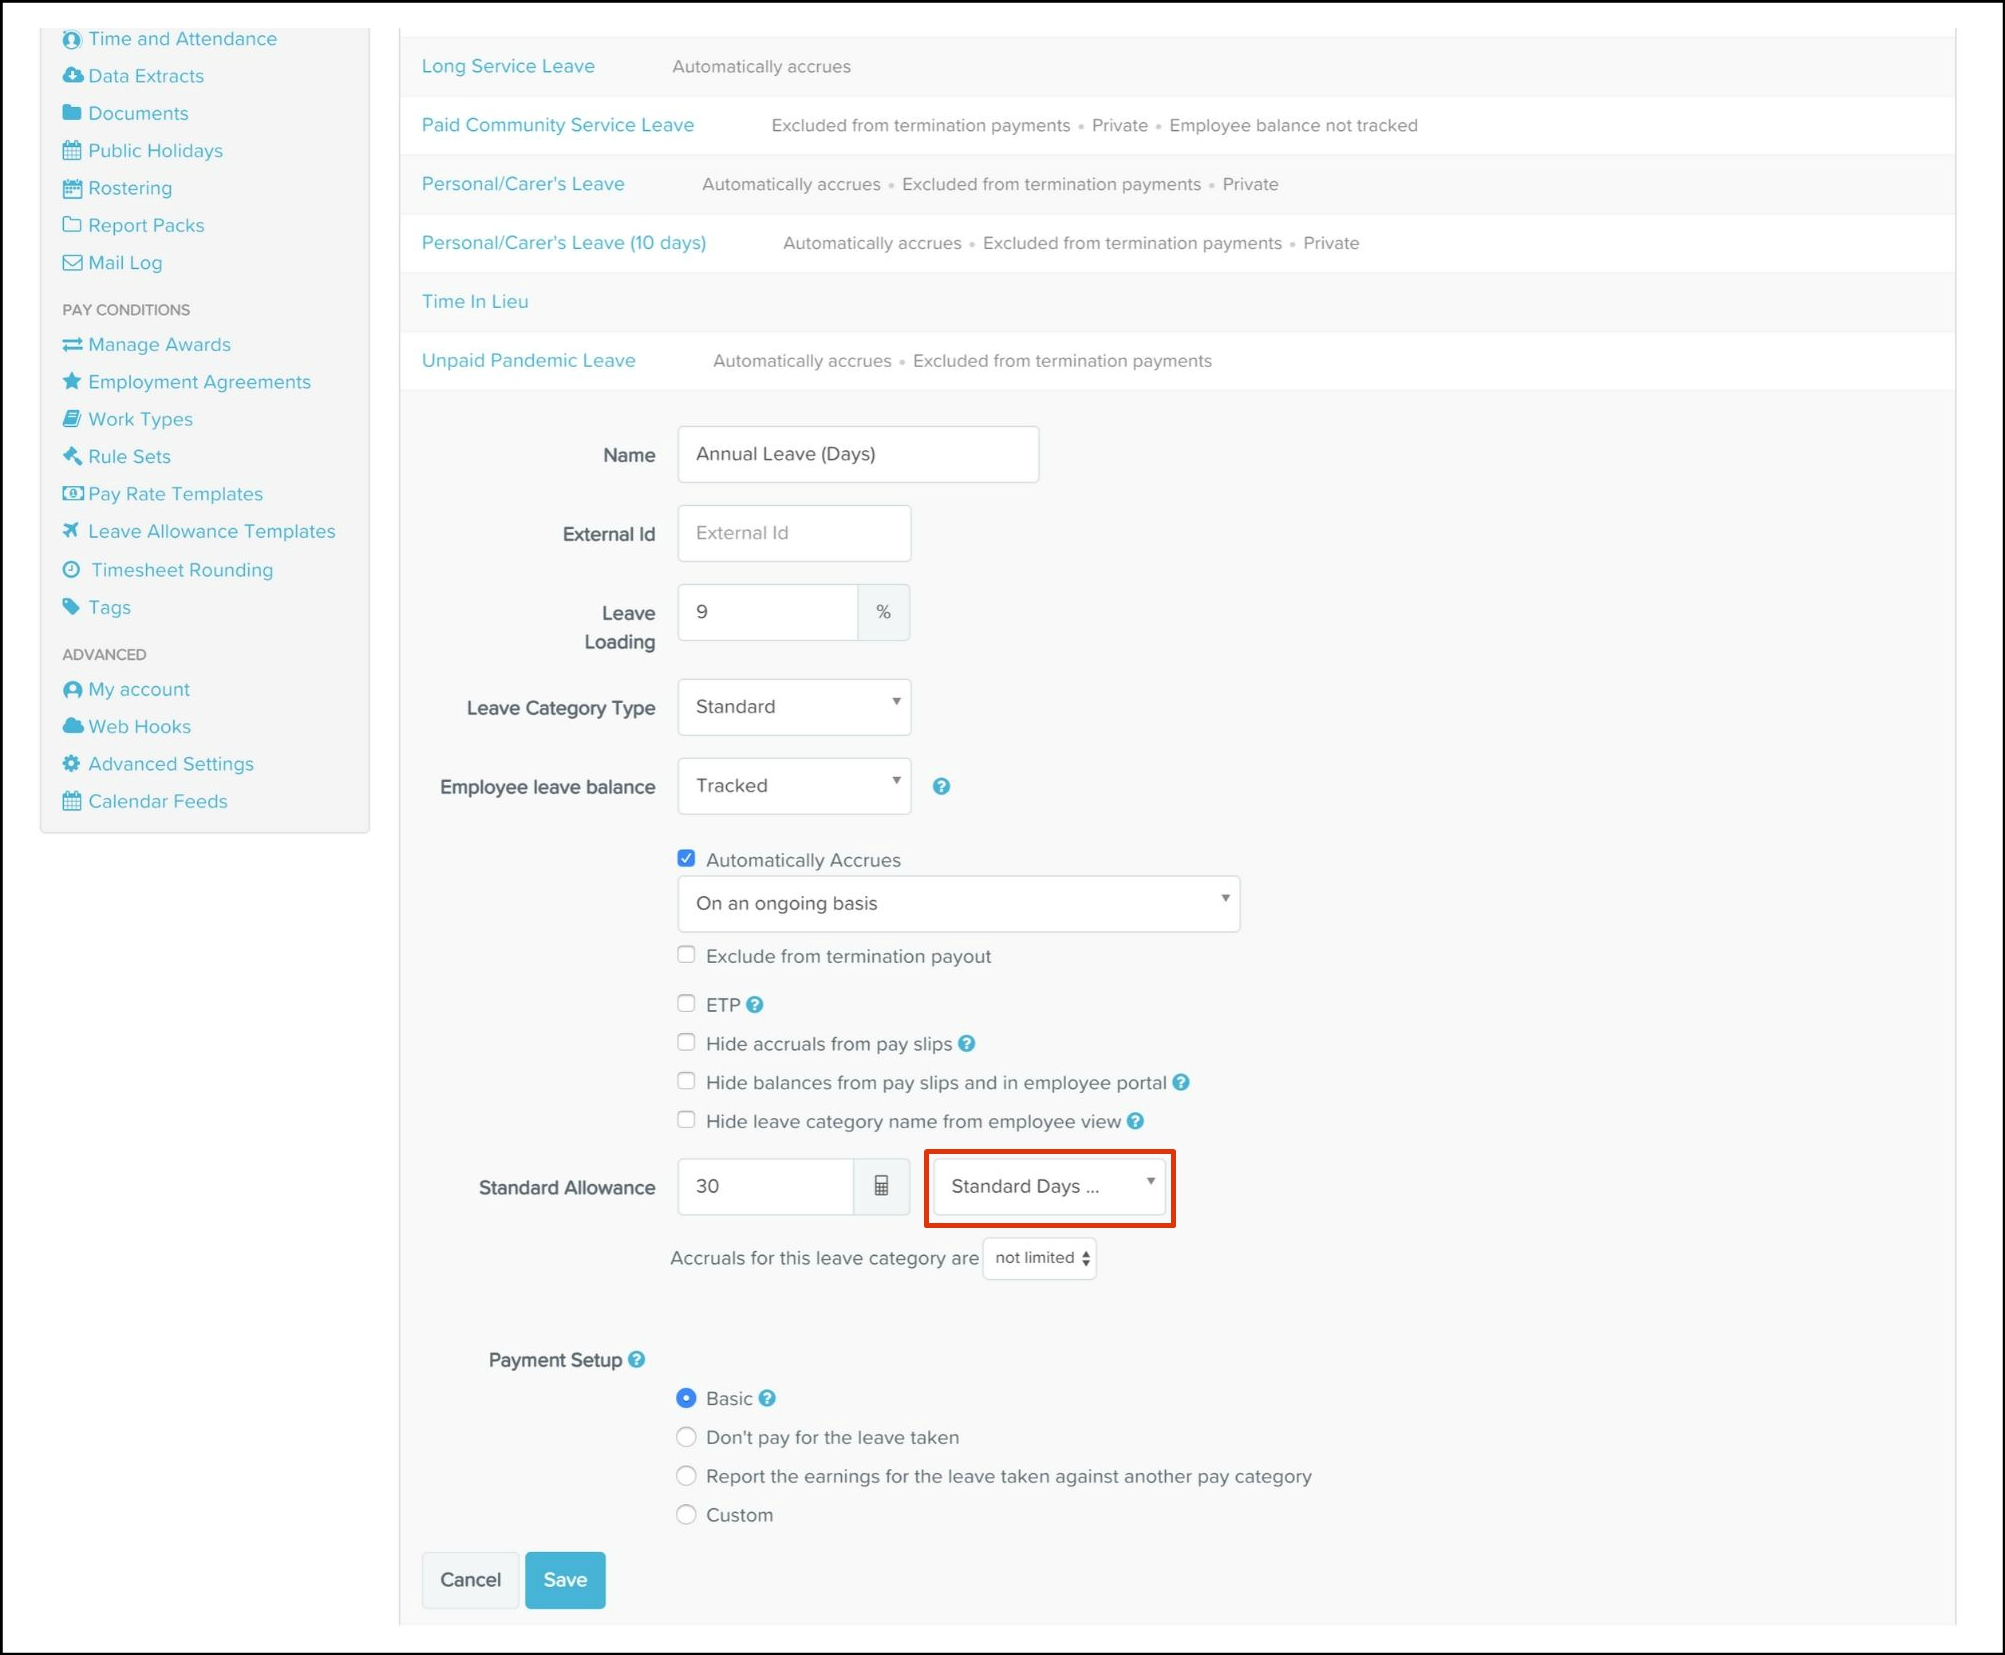Open Rule Sets in the sidebar
This screenshot has height=1655, width=2005.
pyautogui.click(x=129, y=456)
